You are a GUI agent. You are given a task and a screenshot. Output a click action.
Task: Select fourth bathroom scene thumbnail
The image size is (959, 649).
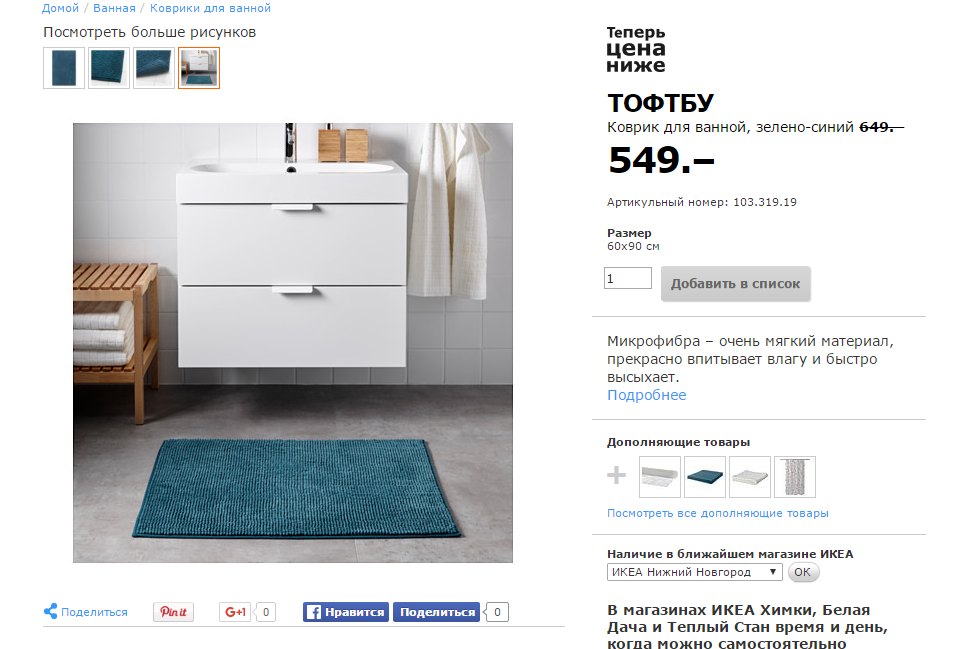click(x=199, y=68)
